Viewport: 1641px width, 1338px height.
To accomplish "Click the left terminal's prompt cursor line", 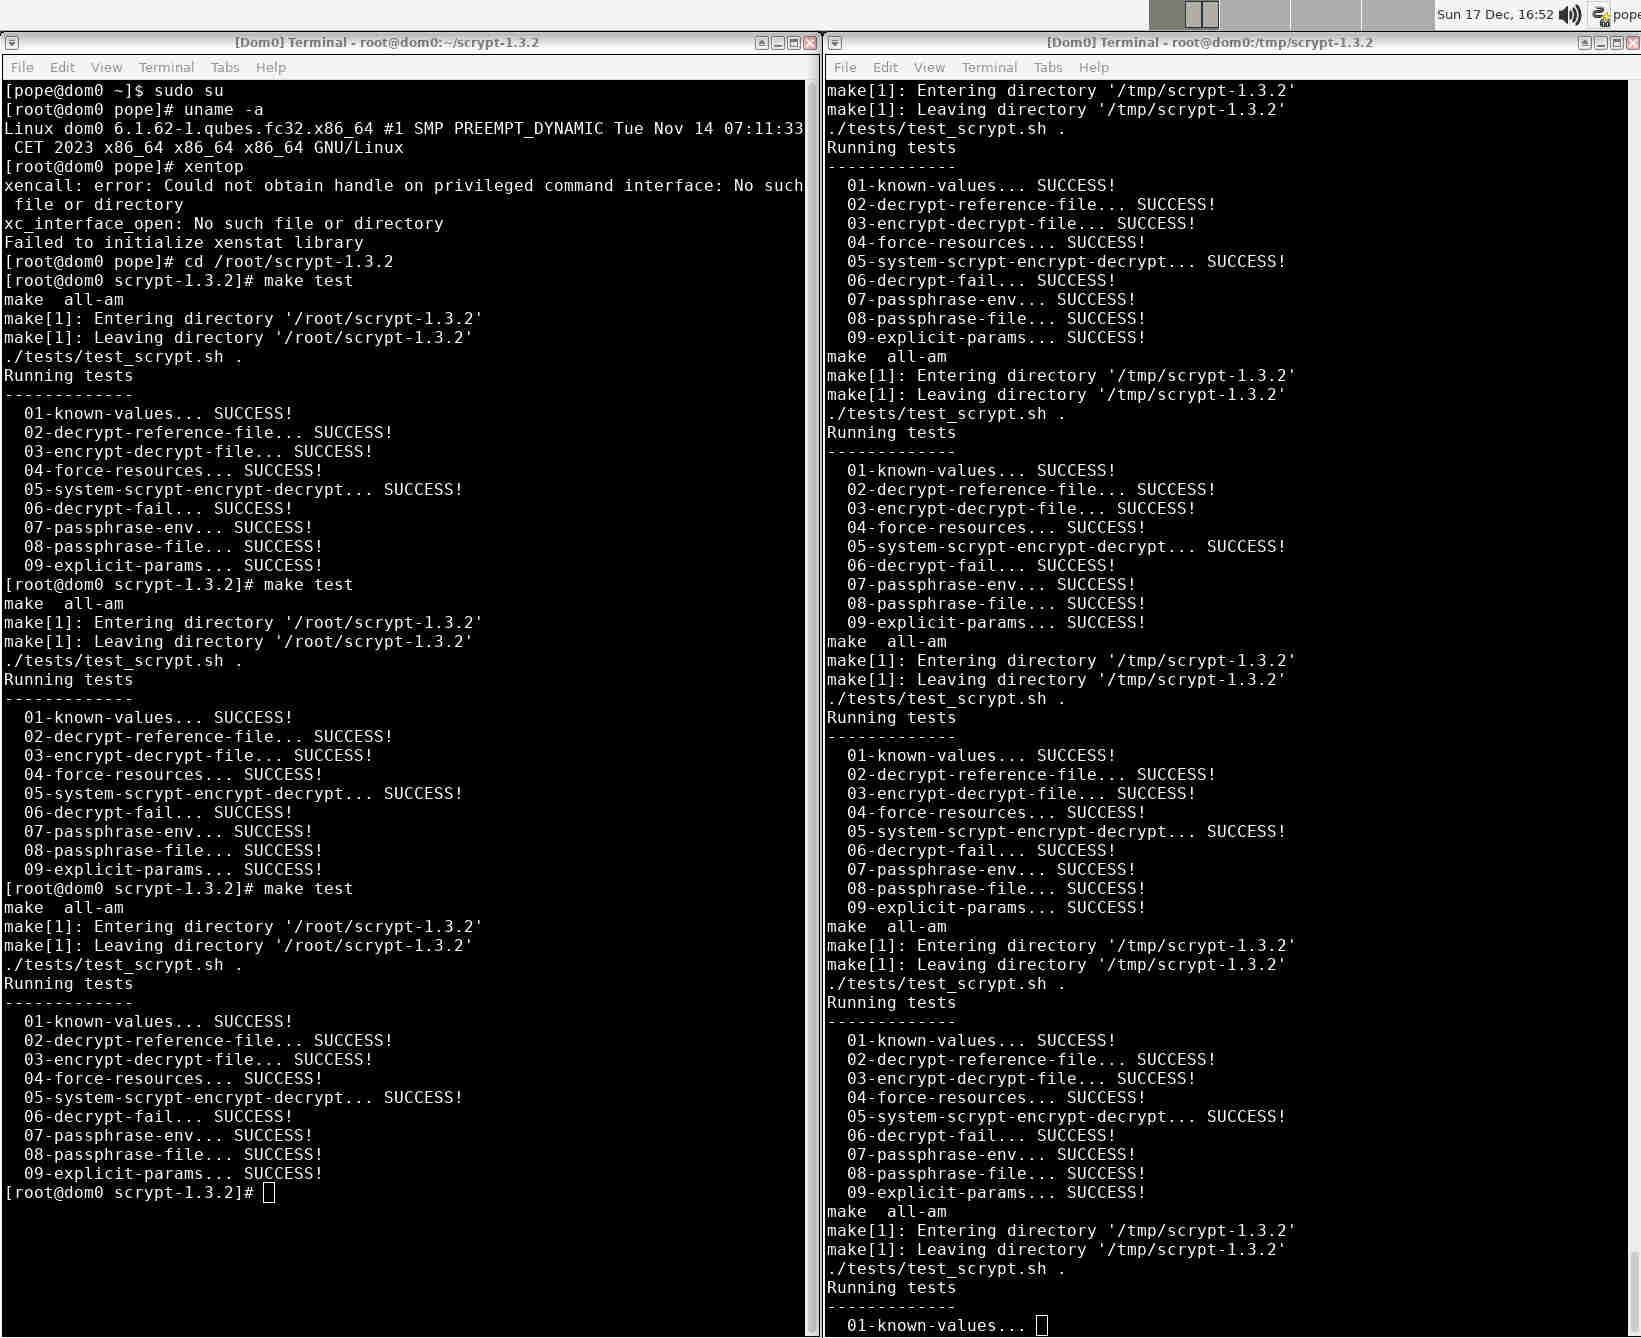I will tap(268, 1193).
